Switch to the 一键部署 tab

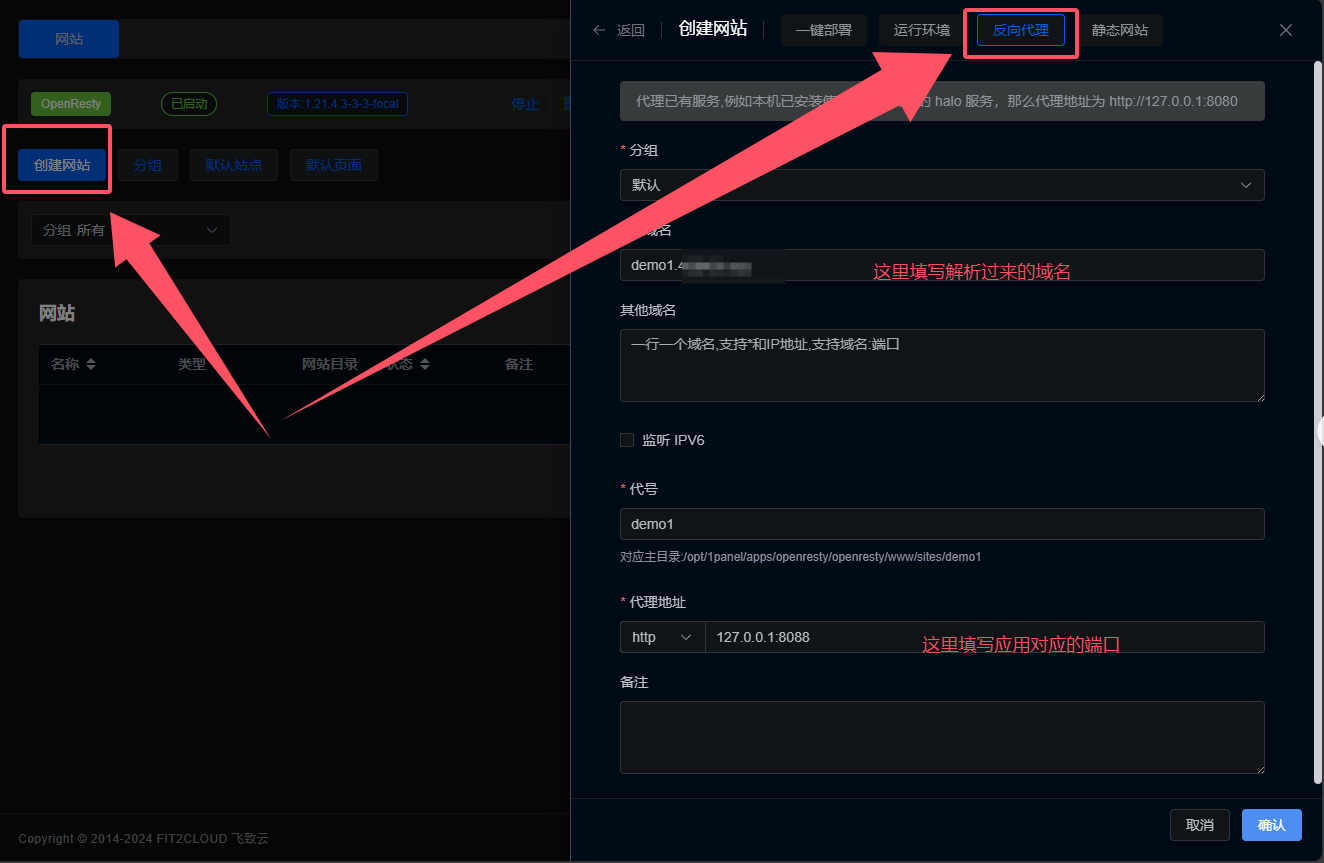[823, 30]
